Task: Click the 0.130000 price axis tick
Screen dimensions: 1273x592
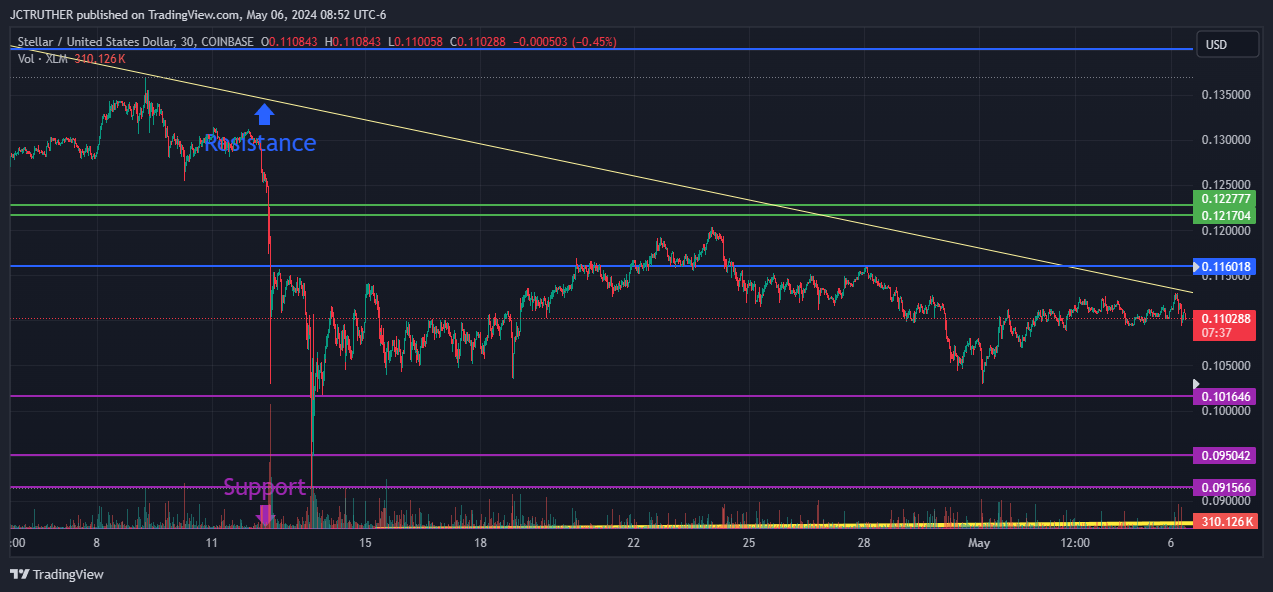Action: click(x=1225, y=140)
